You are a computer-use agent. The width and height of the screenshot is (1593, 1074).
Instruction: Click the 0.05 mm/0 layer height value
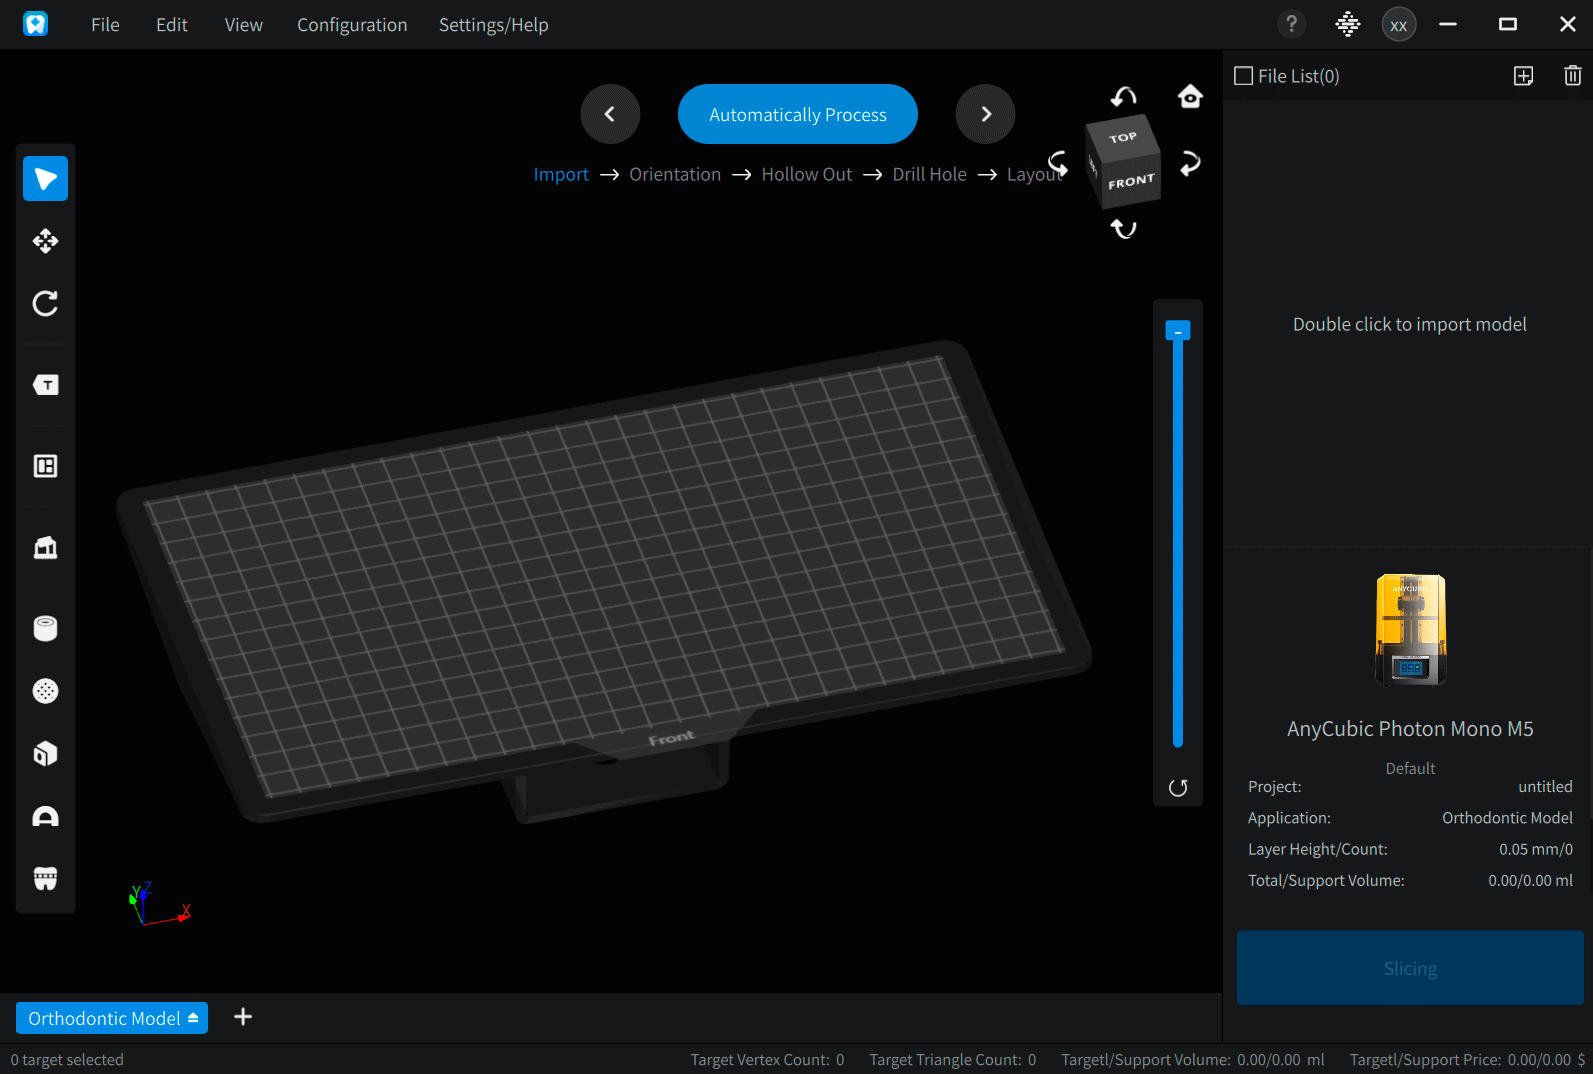click(1536, 849)
